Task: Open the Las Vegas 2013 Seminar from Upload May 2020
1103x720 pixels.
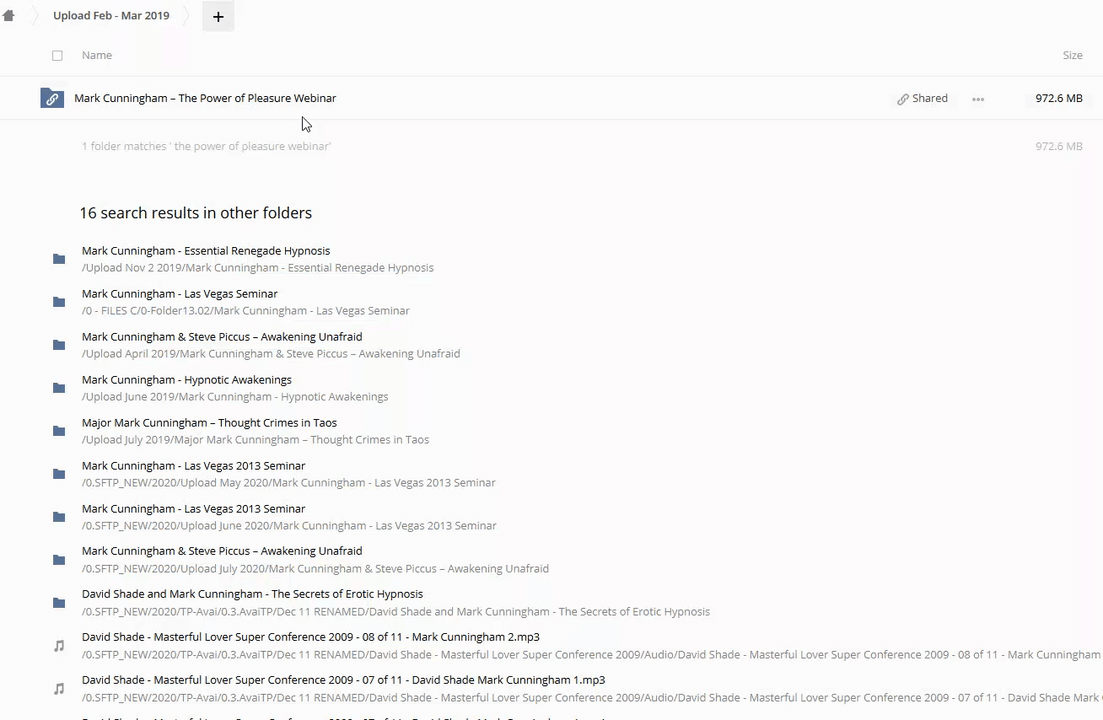Action: (194, 466)
